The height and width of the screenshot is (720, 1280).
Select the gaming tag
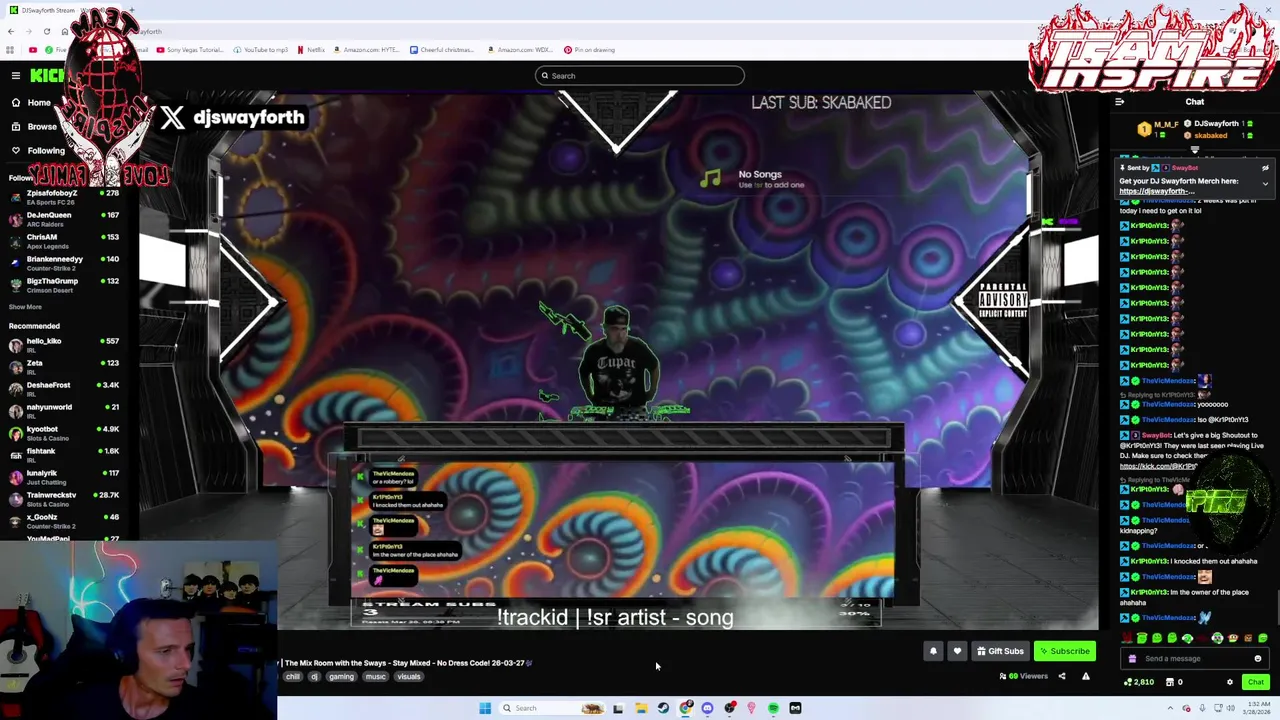tap(341, 677)
